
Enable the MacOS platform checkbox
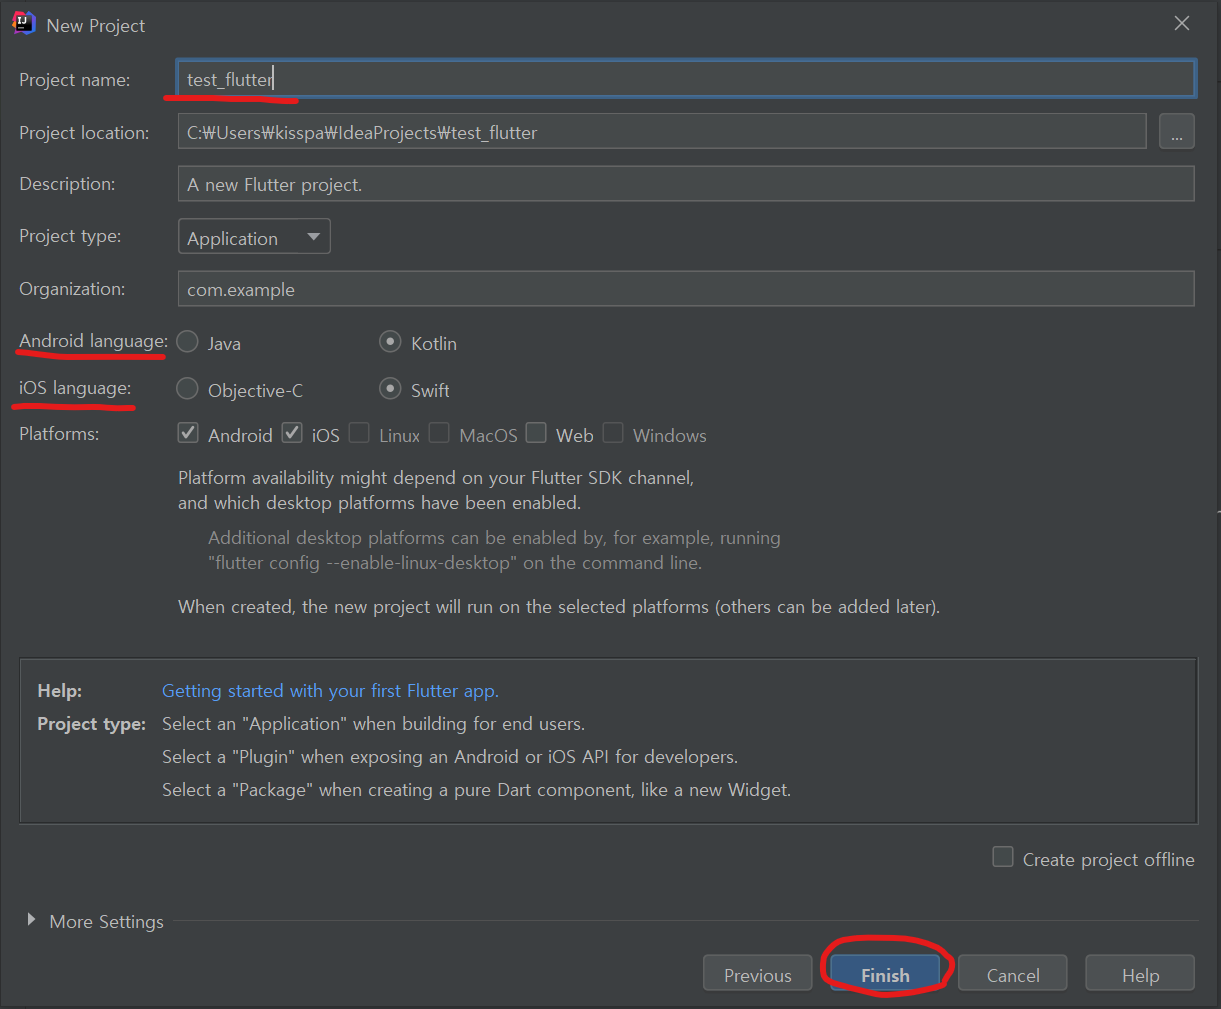tap(439, 433)
